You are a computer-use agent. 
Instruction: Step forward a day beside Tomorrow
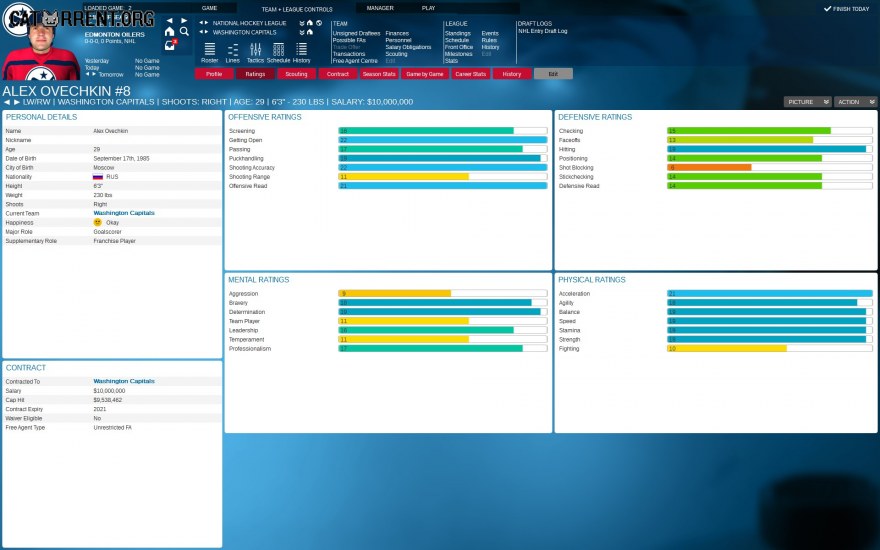coord(94,74)
